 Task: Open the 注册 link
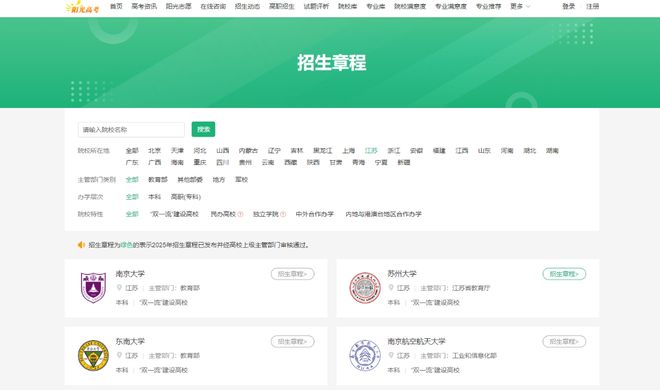(x=593, y=6)
